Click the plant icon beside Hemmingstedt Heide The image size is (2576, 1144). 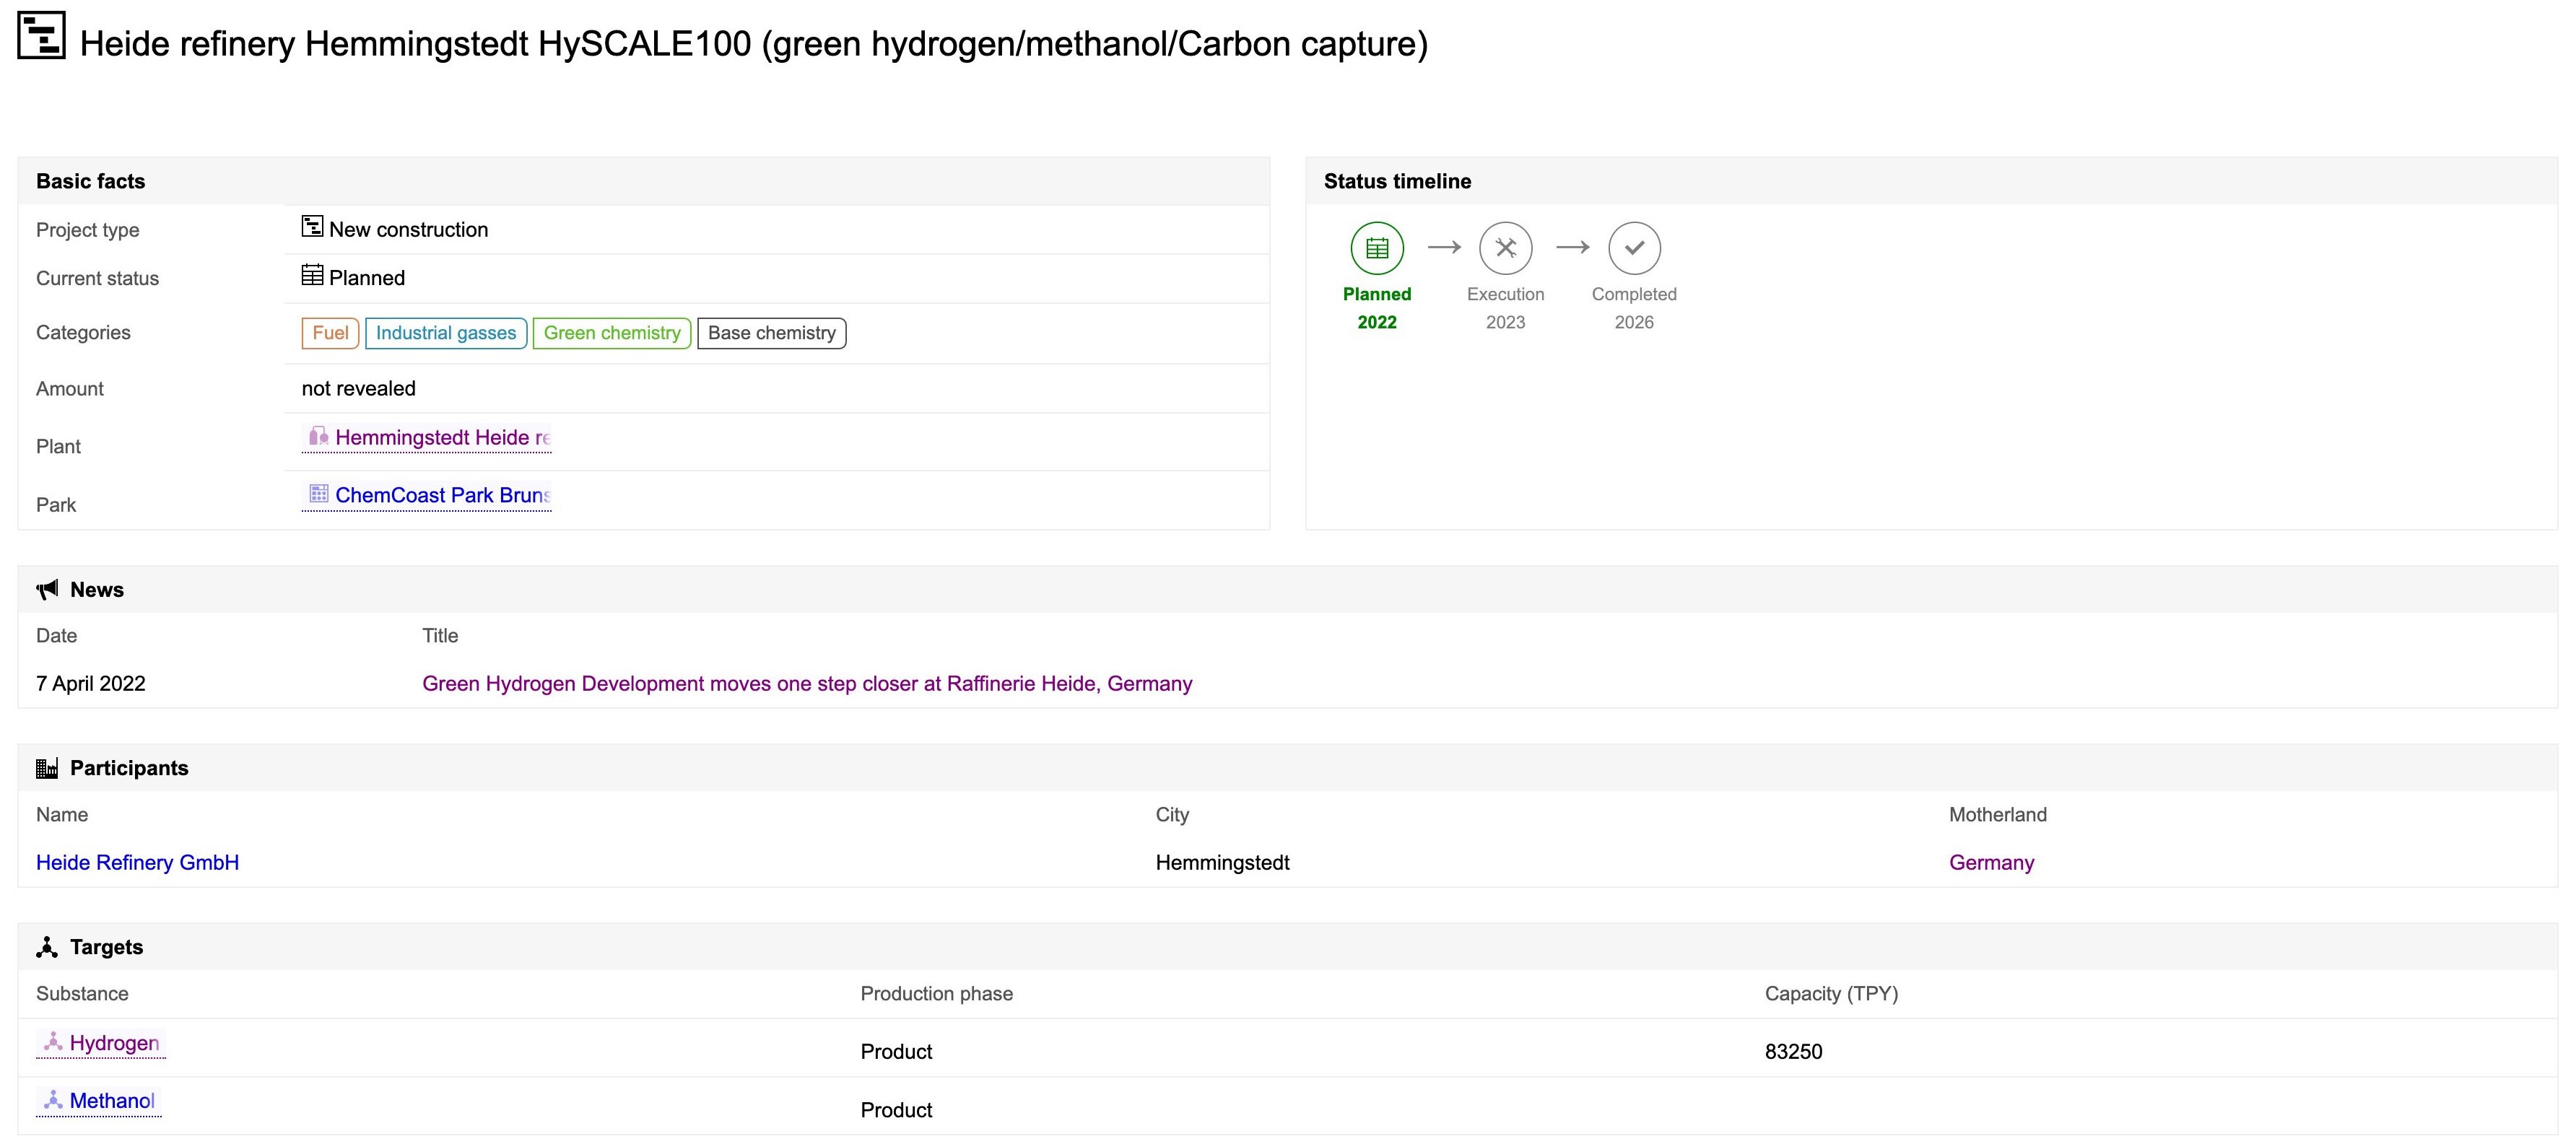pos(318,436)
